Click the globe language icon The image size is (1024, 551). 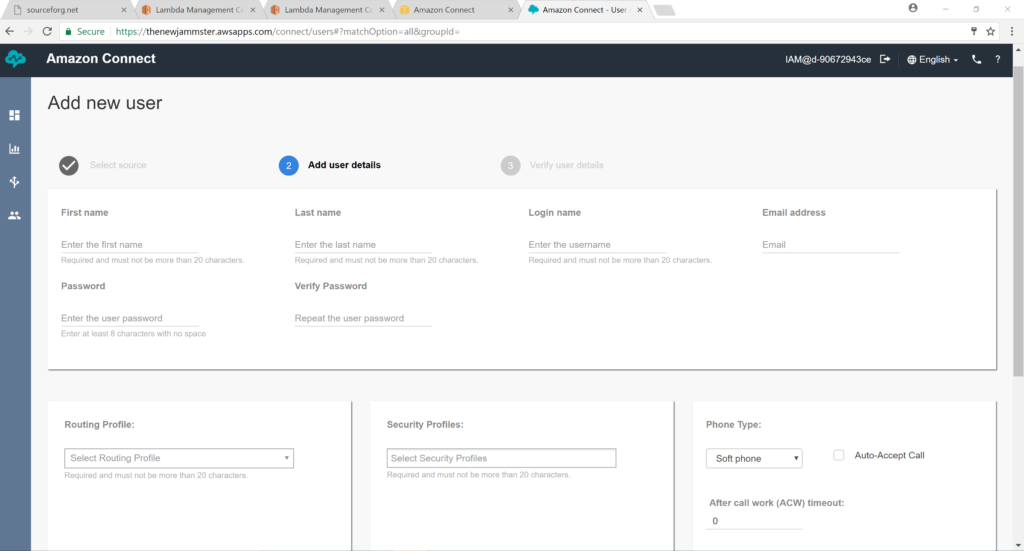click(x=912, y=59)
